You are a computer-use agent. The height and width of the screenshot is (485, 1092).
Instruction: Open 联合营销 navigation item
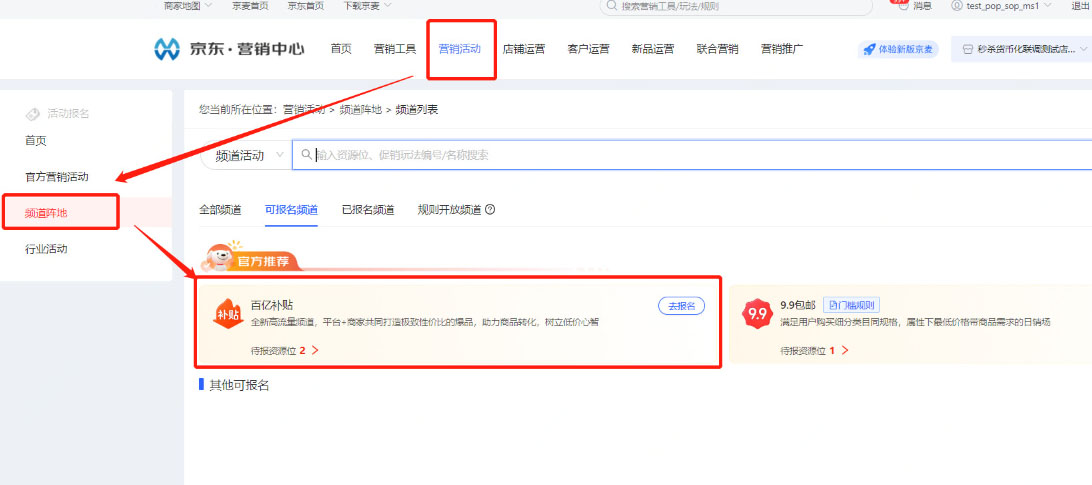coord(717,49)
